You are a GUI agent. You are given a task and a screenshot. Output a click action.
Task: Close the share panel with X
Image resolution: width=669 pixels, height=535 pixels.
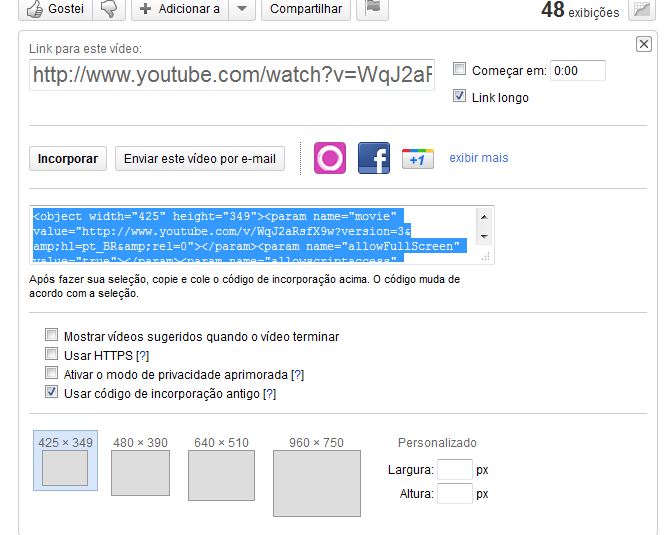[x=644, y=44]
